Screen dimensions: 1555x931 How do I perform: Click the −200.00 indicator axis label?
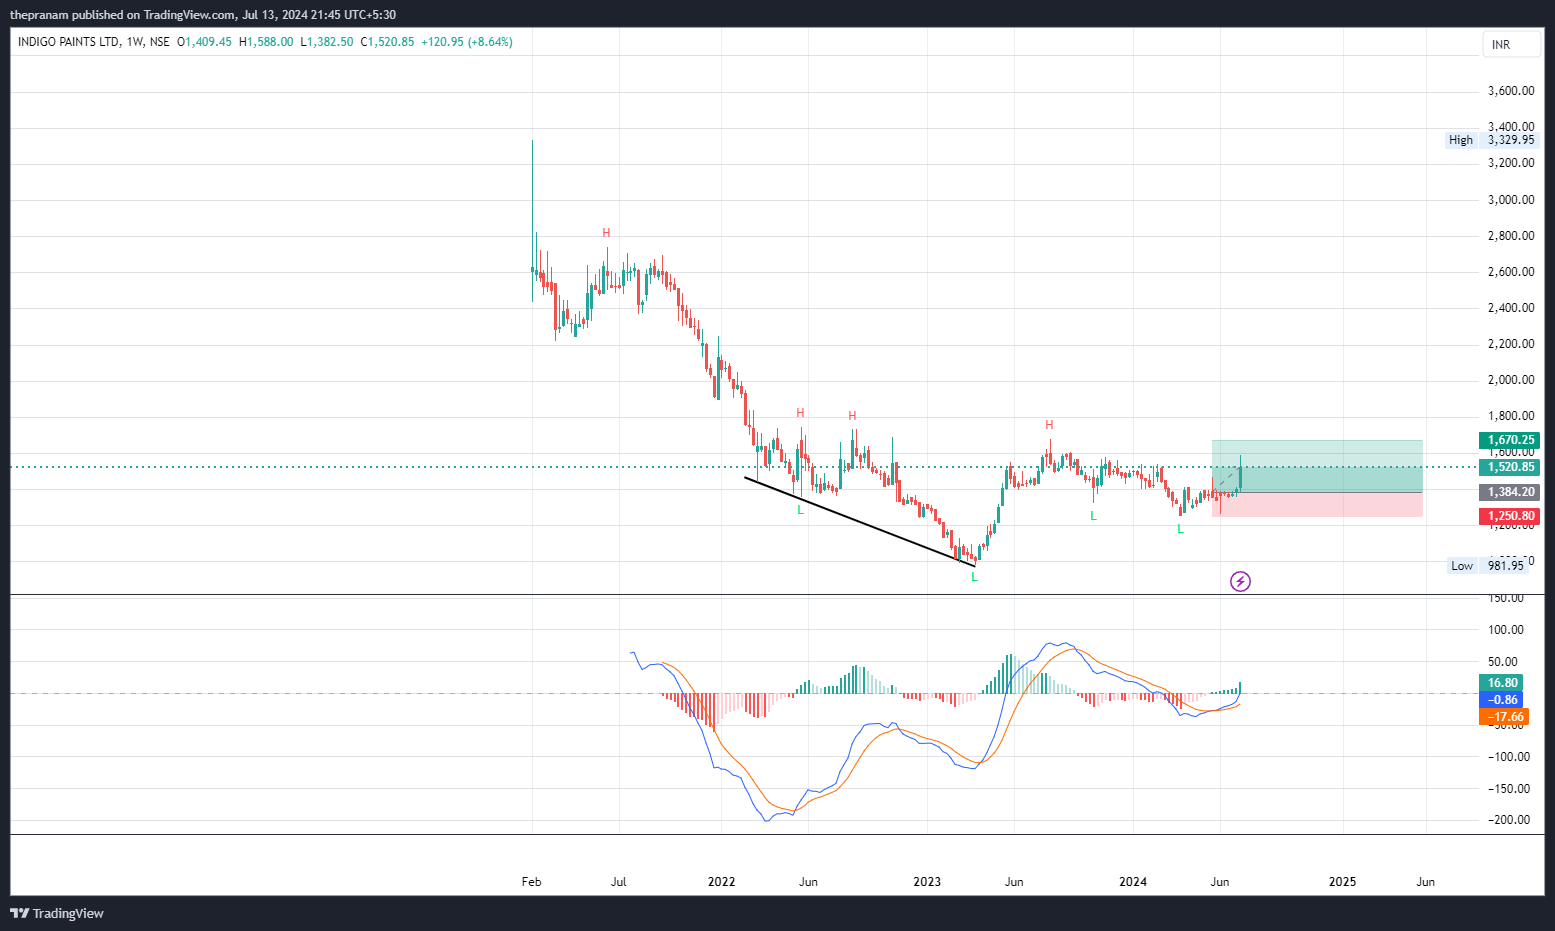tap(1509, 820)
